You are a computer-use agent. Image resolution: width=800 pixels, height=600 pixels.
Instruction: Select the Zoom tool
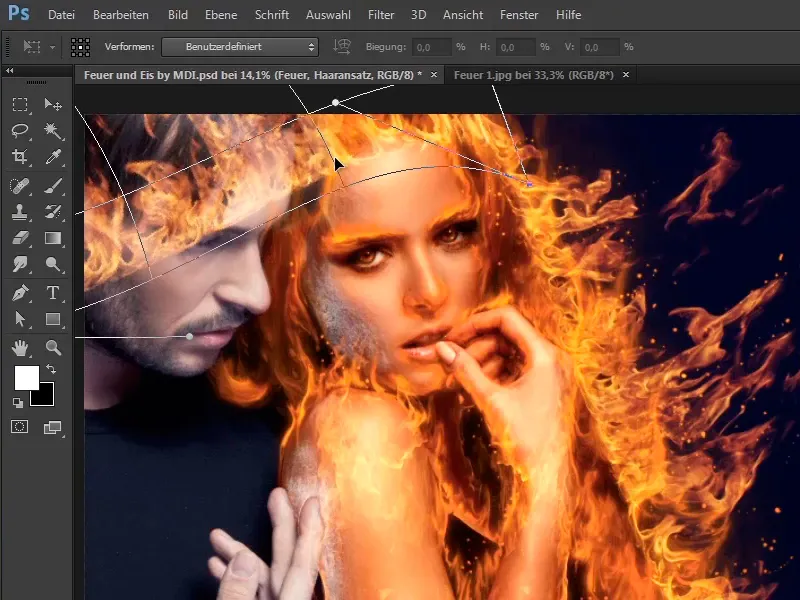(x=53, y=348)
